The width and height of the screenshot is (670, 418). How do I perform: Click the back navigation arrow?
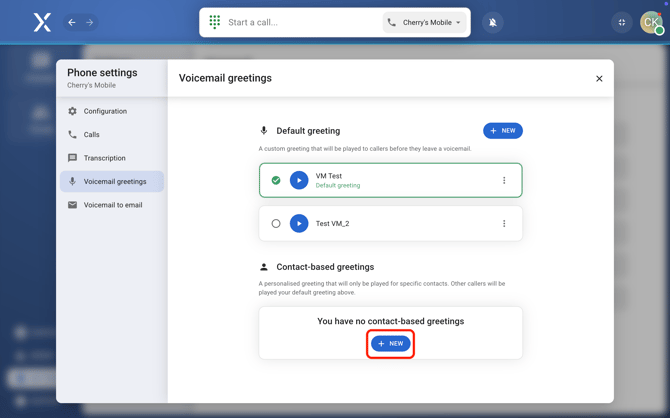point(72,22)
